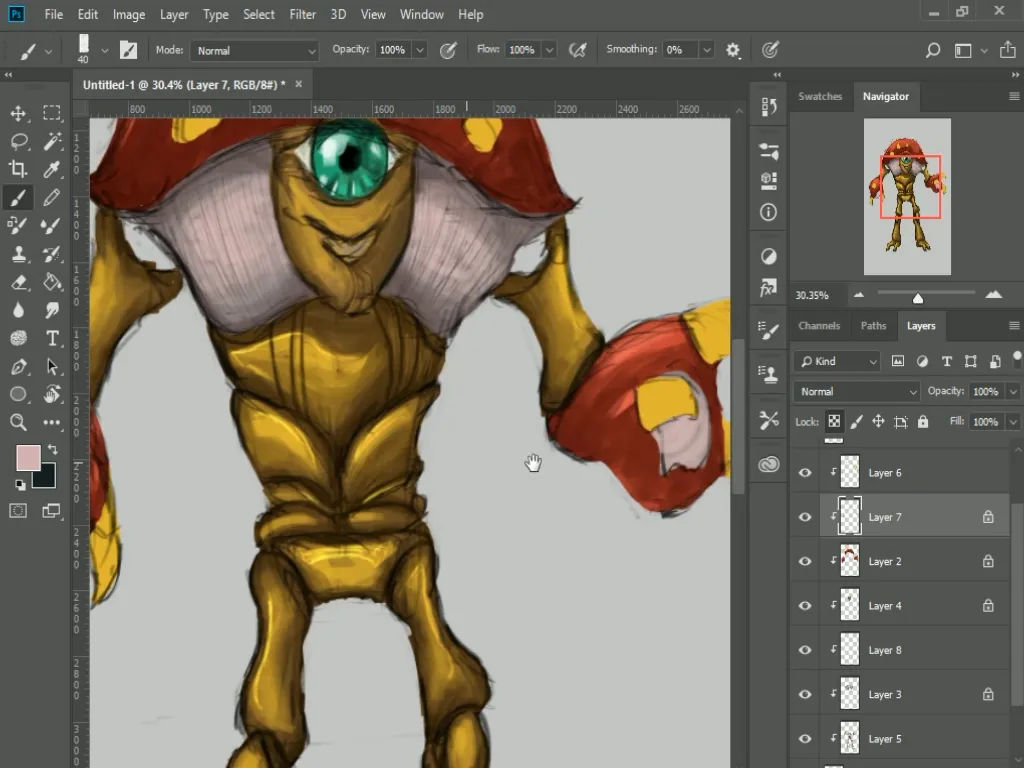Hide Layer 8 visibility eye

pyautogui.click(x=805, y=650)
